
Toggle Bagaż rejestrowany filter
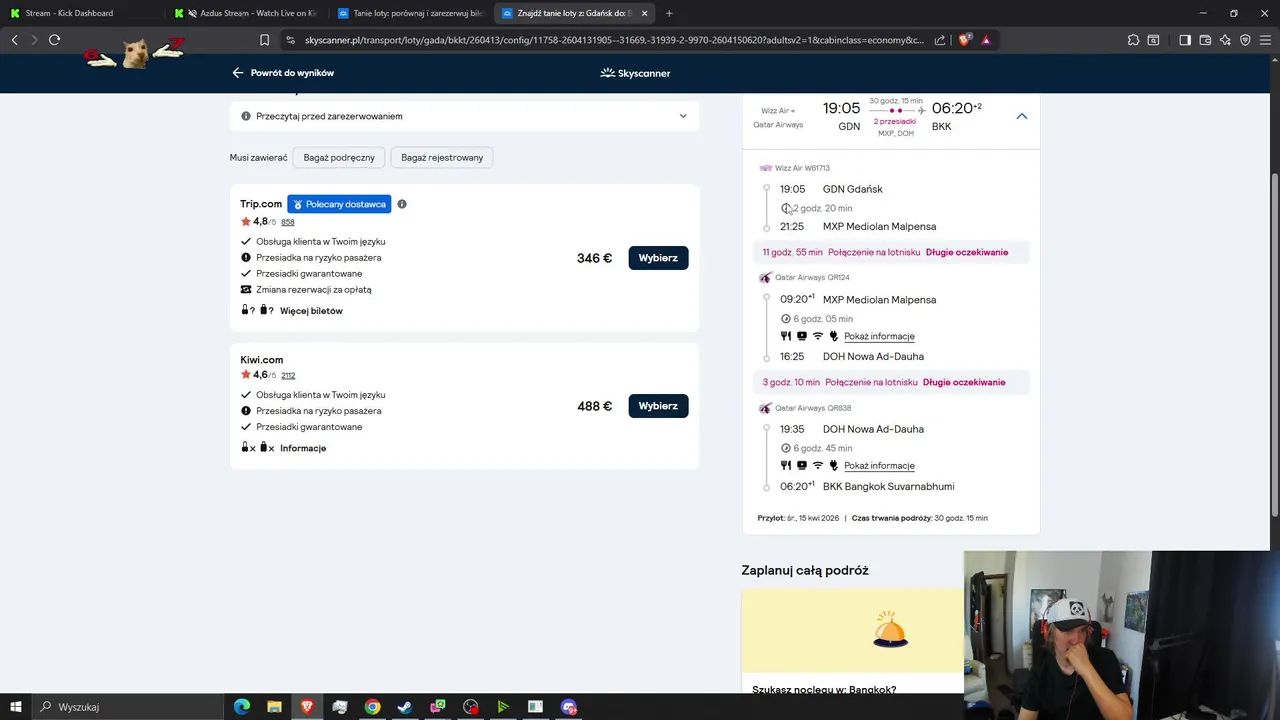pyautogui.click(x=442, y=157)
